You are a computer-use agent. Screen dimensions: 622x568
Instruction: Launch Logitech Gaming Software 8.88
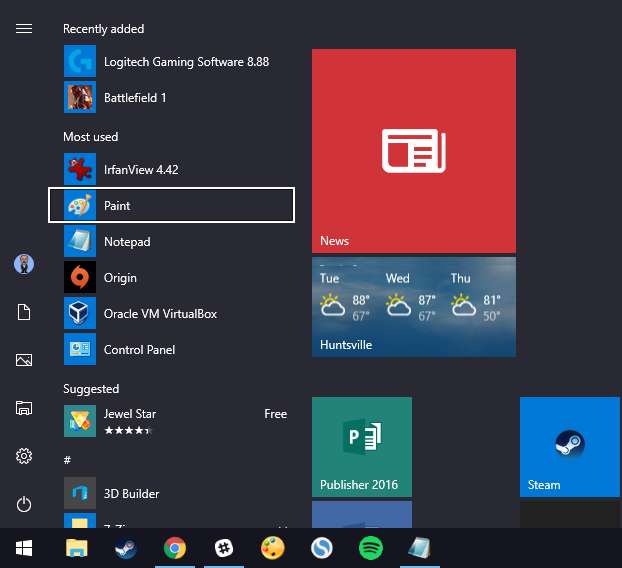coord(171,61)
